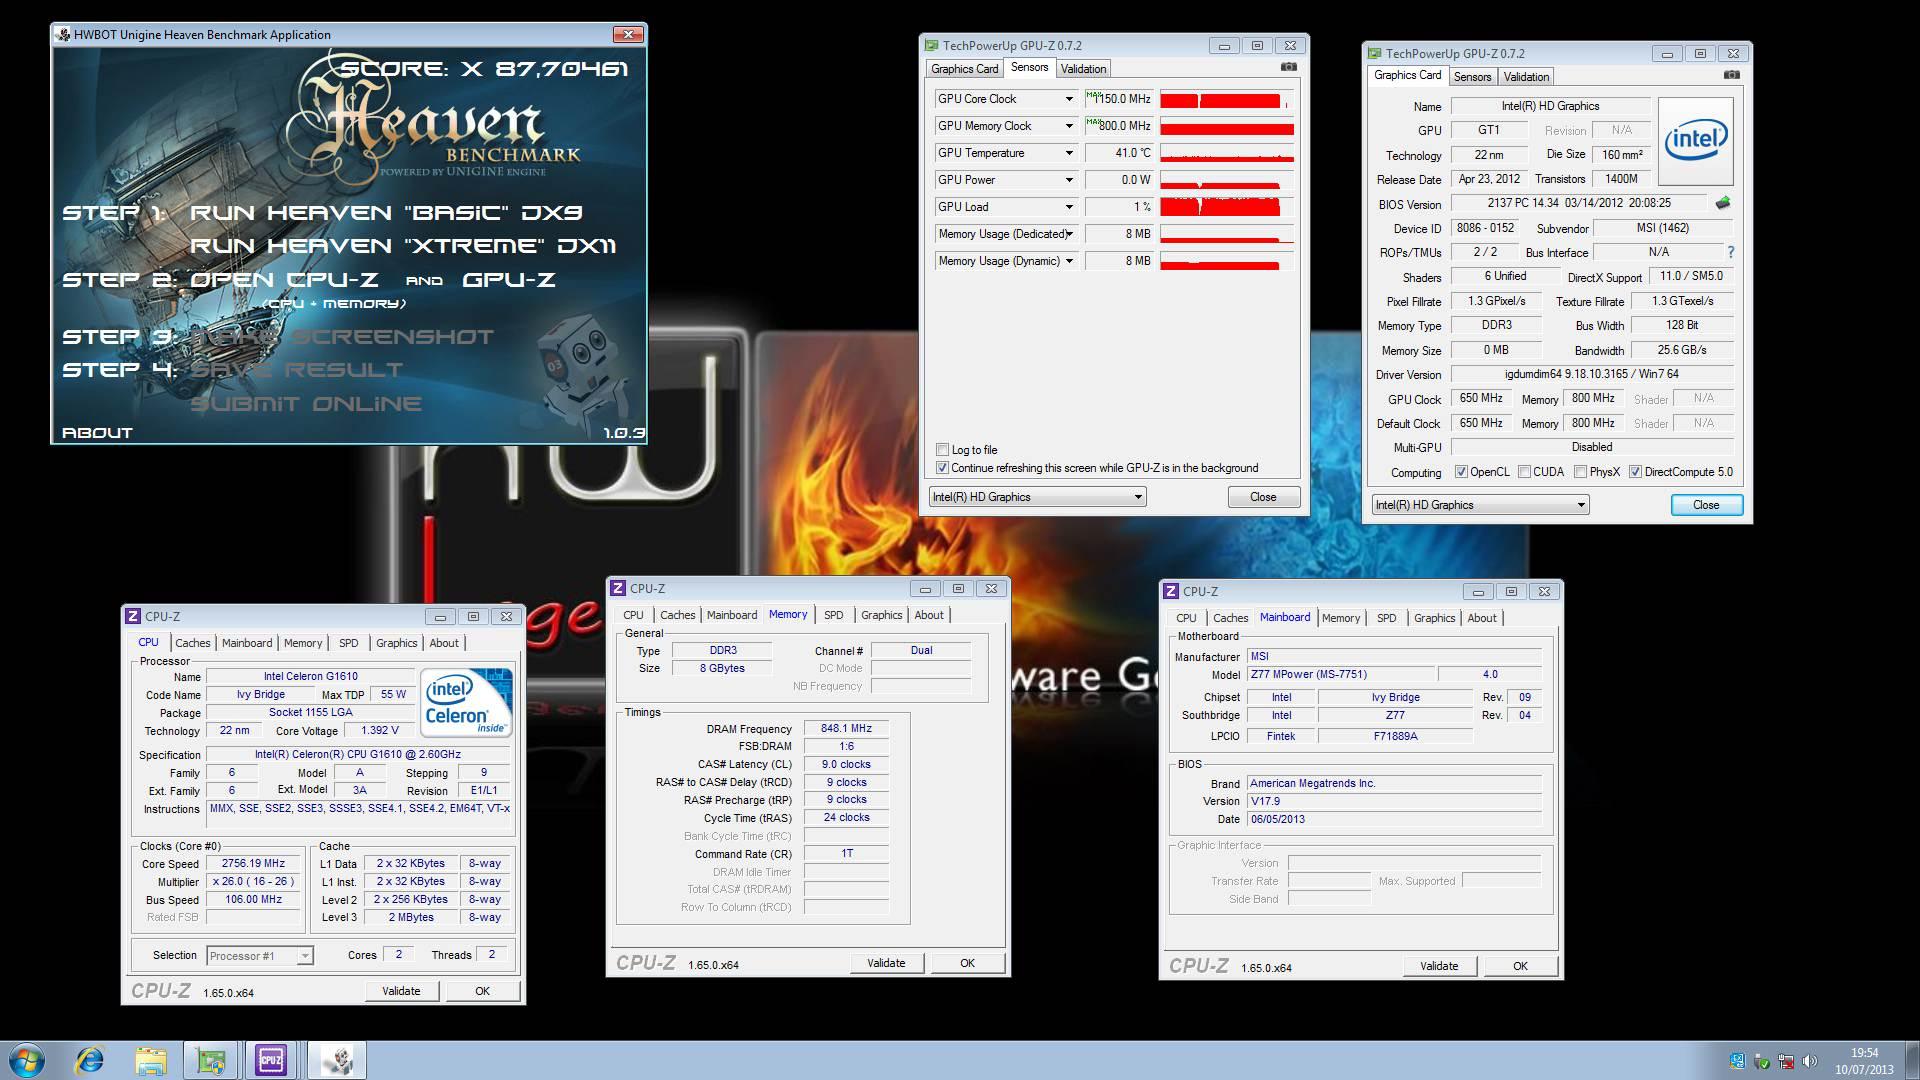Click the HWBOT Heaven window title icon
This screenshot has height=1080, width=1920.
pos(63,34)
